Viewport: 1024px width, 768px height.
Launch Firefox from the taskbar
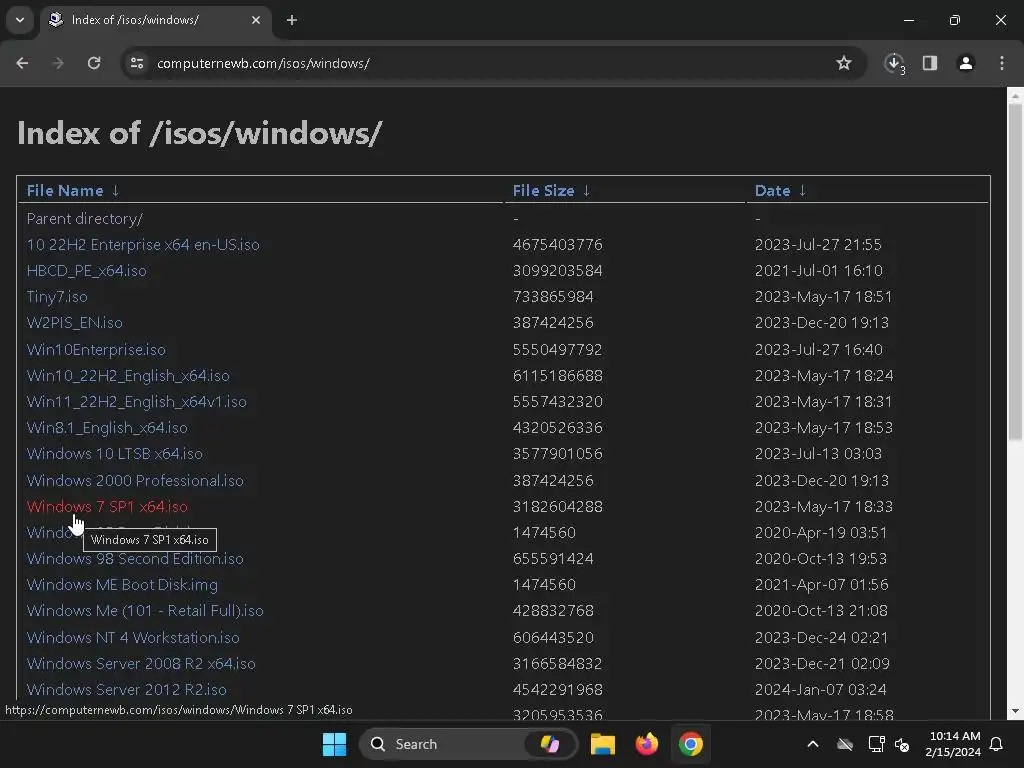pyautogui.click(x=647, y=744)
